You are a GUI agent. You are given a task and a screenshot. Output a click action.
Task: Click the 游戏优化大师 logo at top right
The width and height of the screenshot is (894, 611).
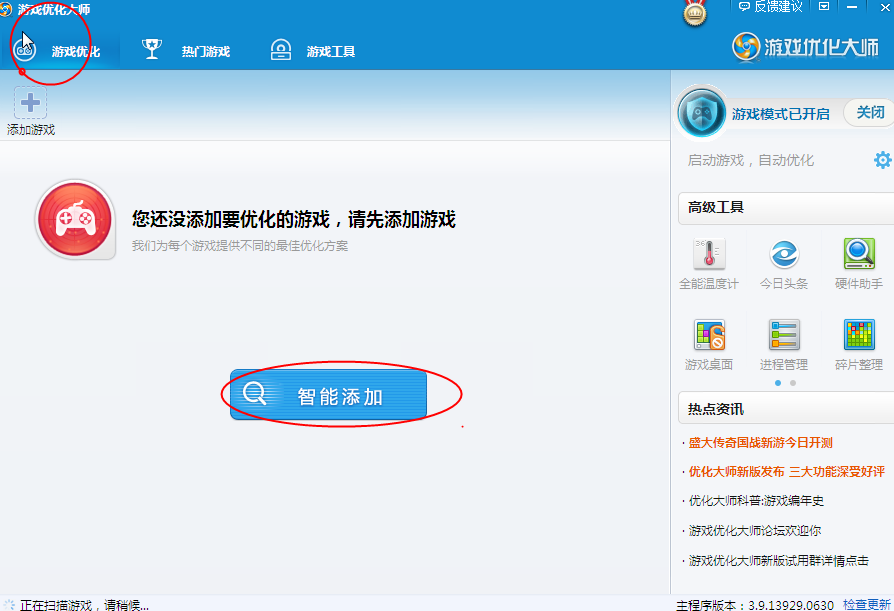click(806, 47)
